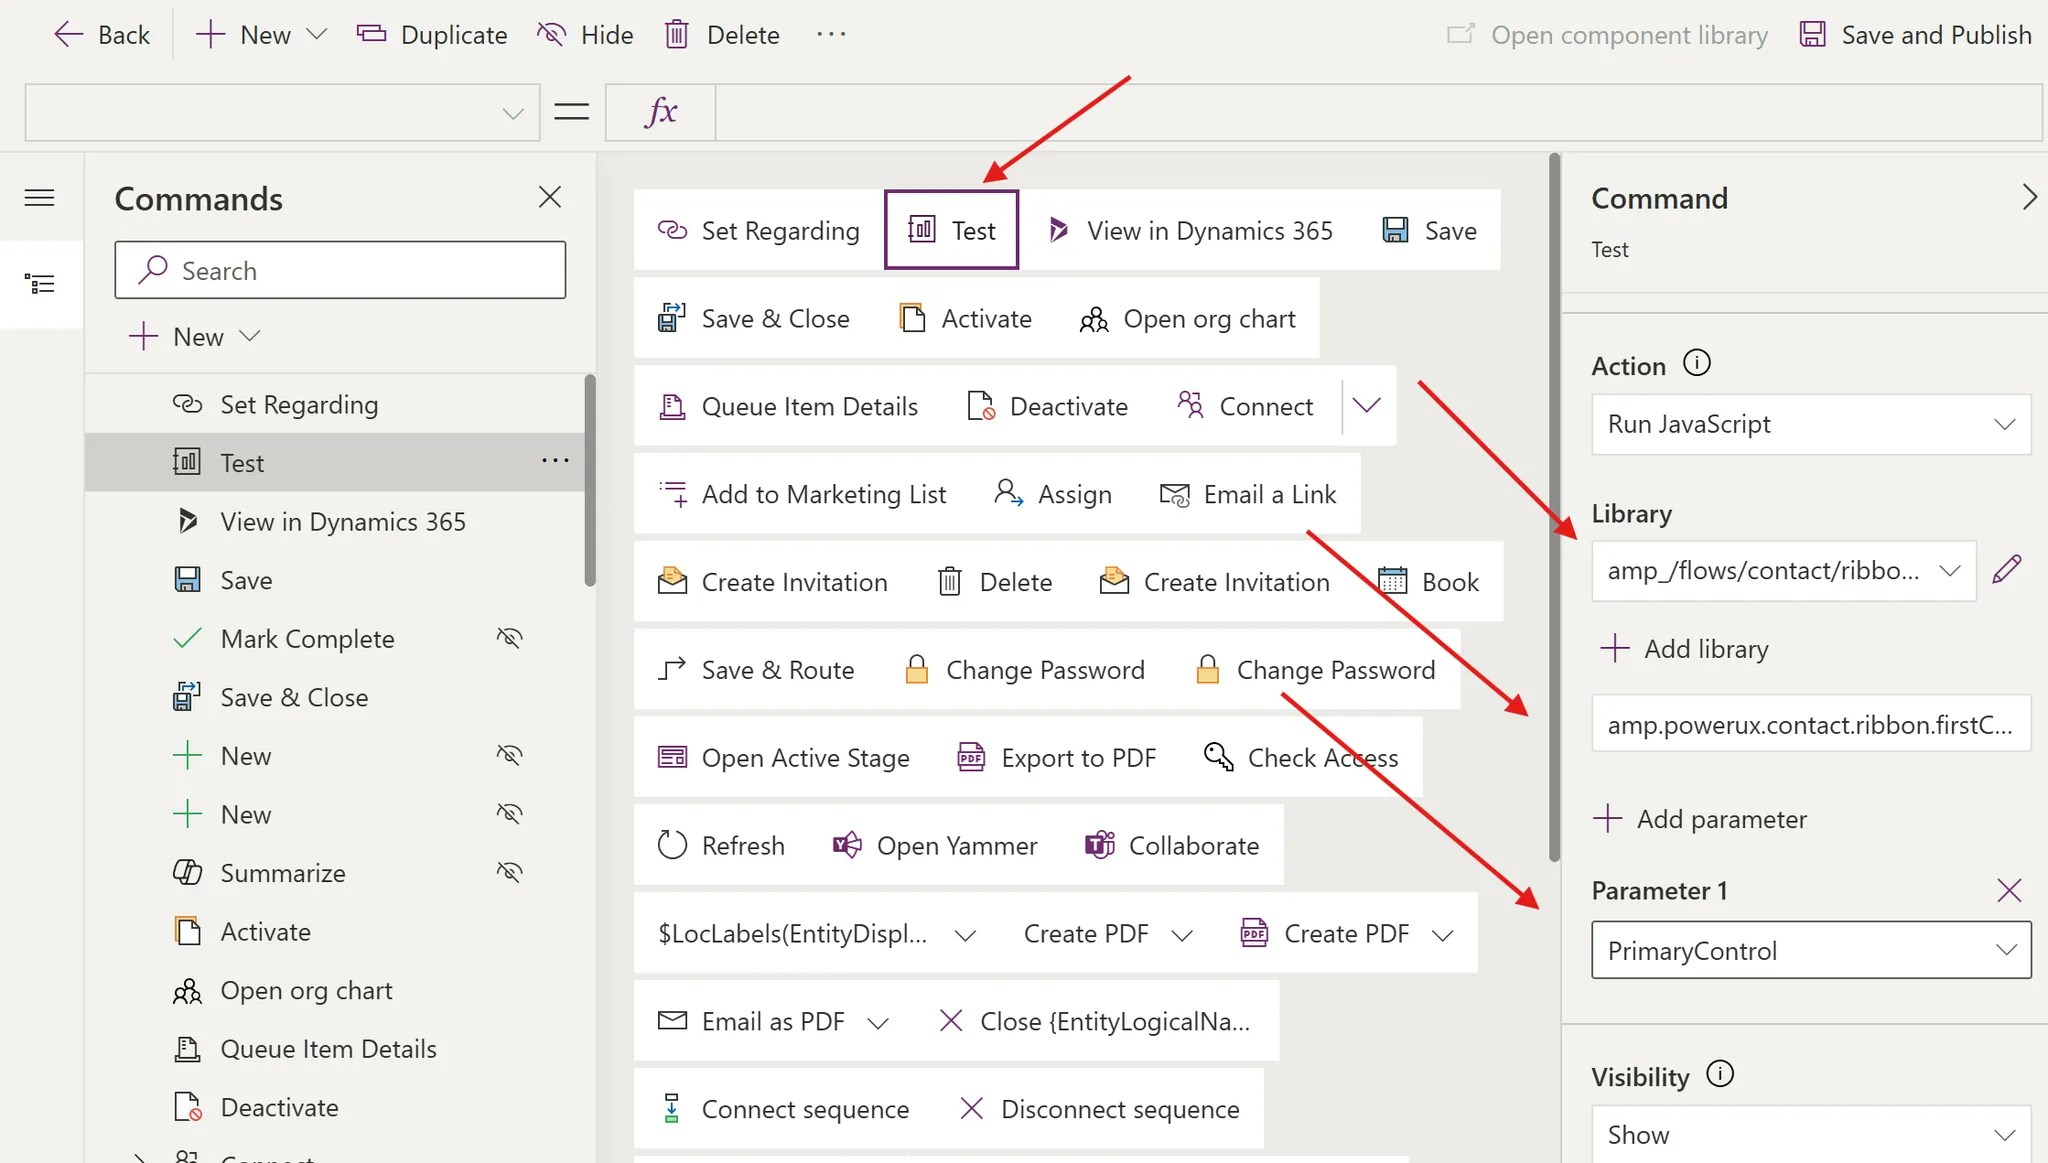Click the Hide button in top toolbar
This screenshot has width=2048, height=1163.
(585, 35)
